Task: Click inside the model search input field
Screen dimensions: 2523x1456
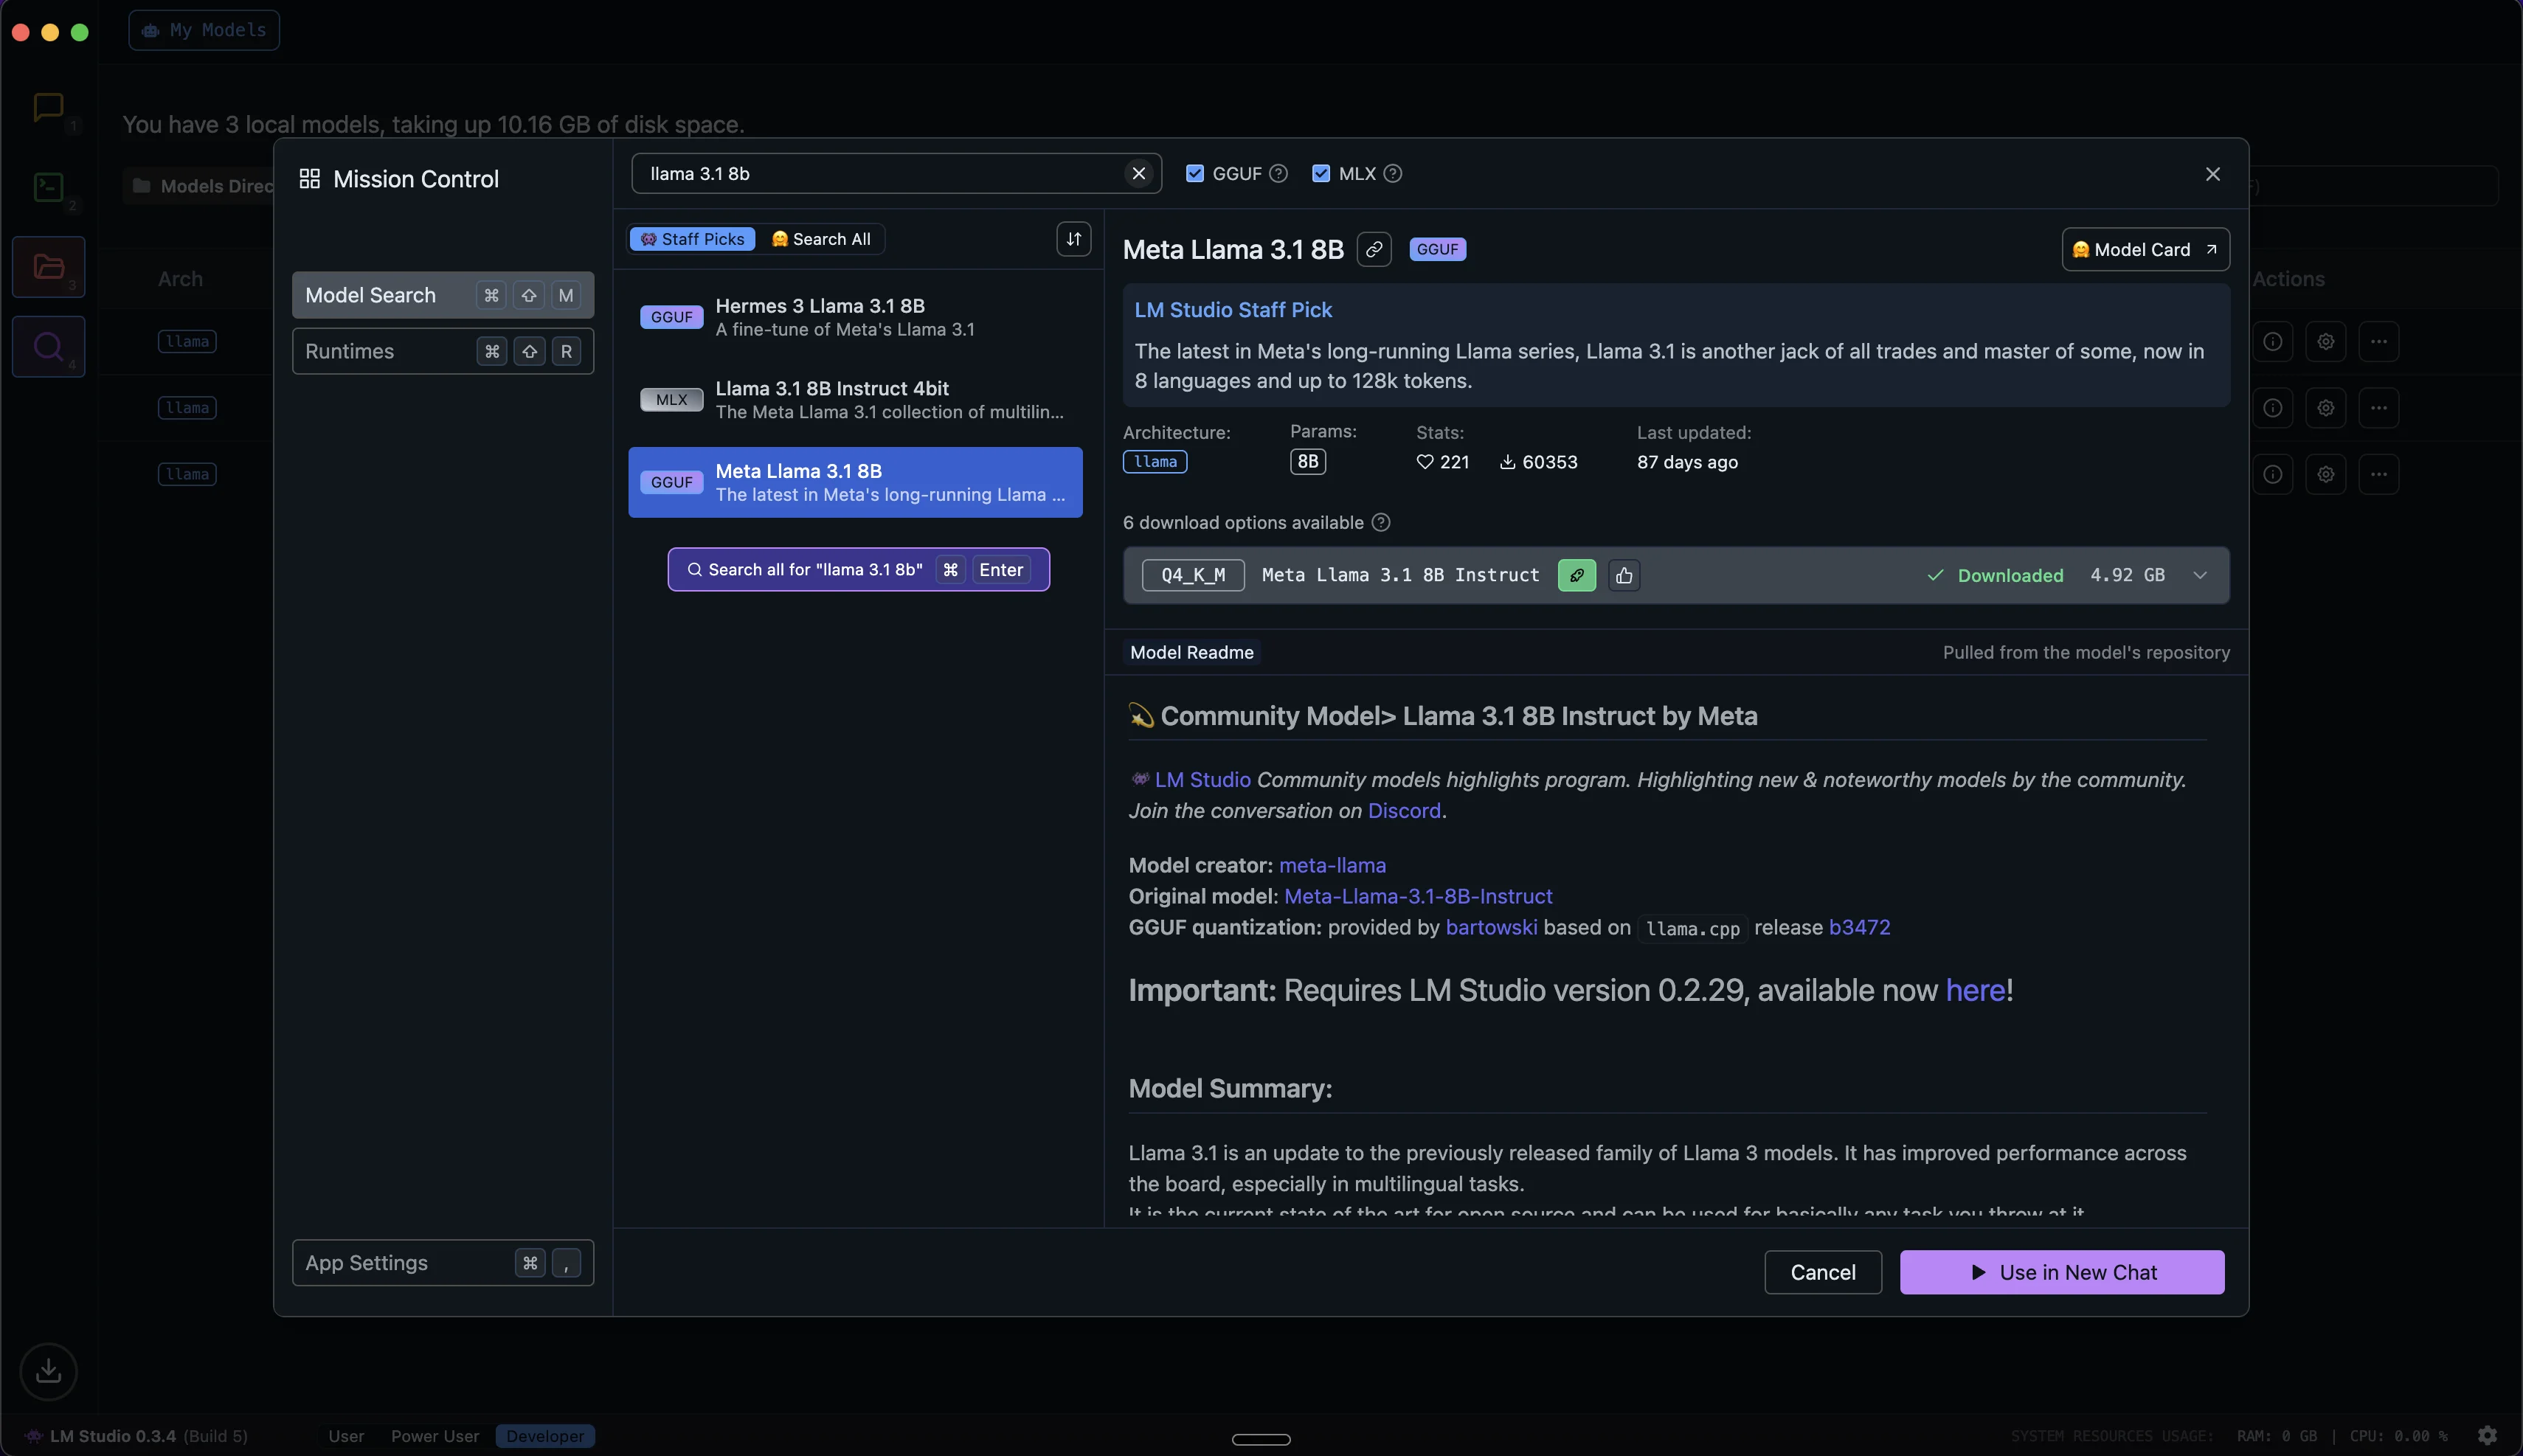Action: pos(880,173)
